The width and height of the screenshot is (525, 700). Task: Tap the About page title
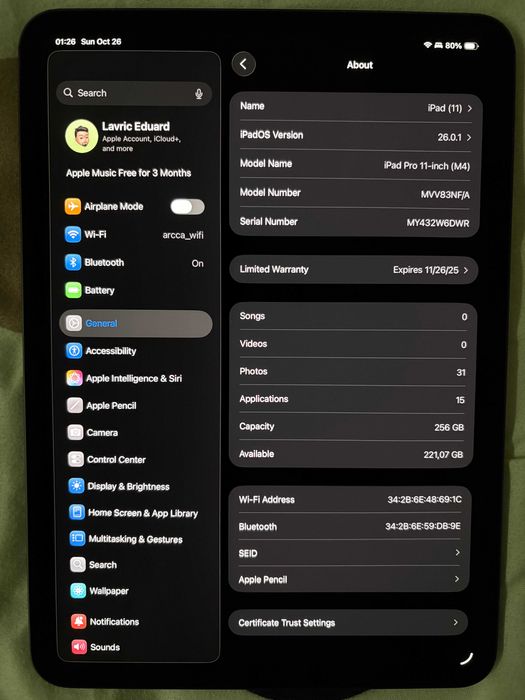(360, 65)
